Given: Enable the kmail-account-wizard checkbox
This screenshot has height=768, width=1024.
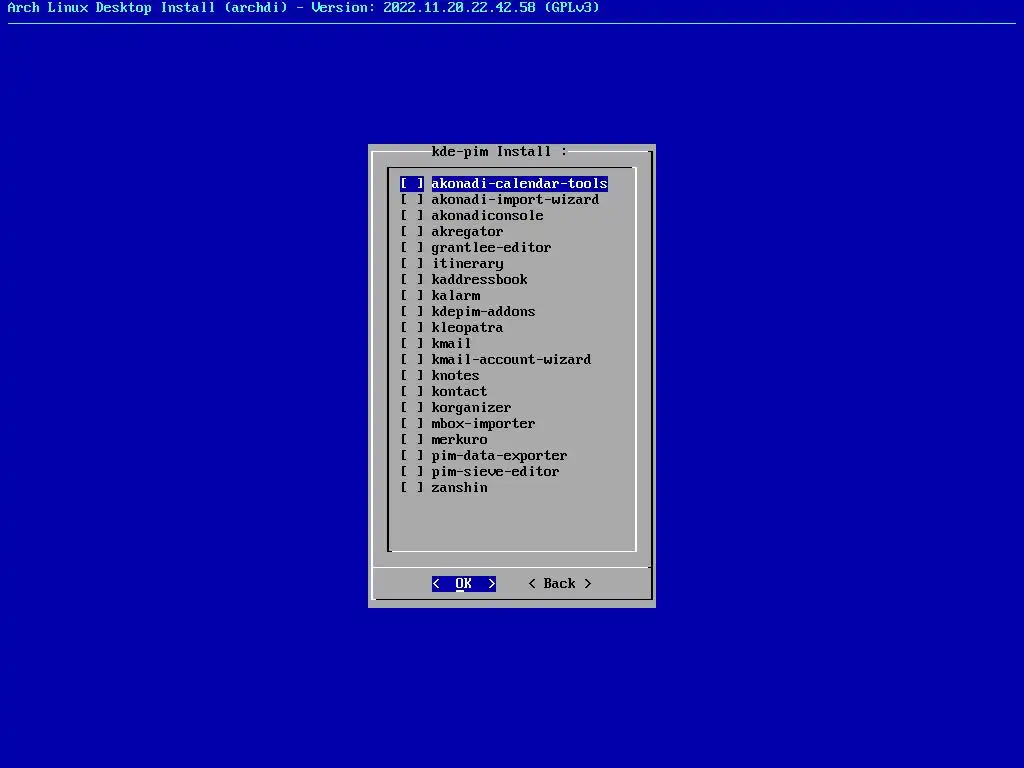Looking at the screenshot, I should [x=411, y=360].
